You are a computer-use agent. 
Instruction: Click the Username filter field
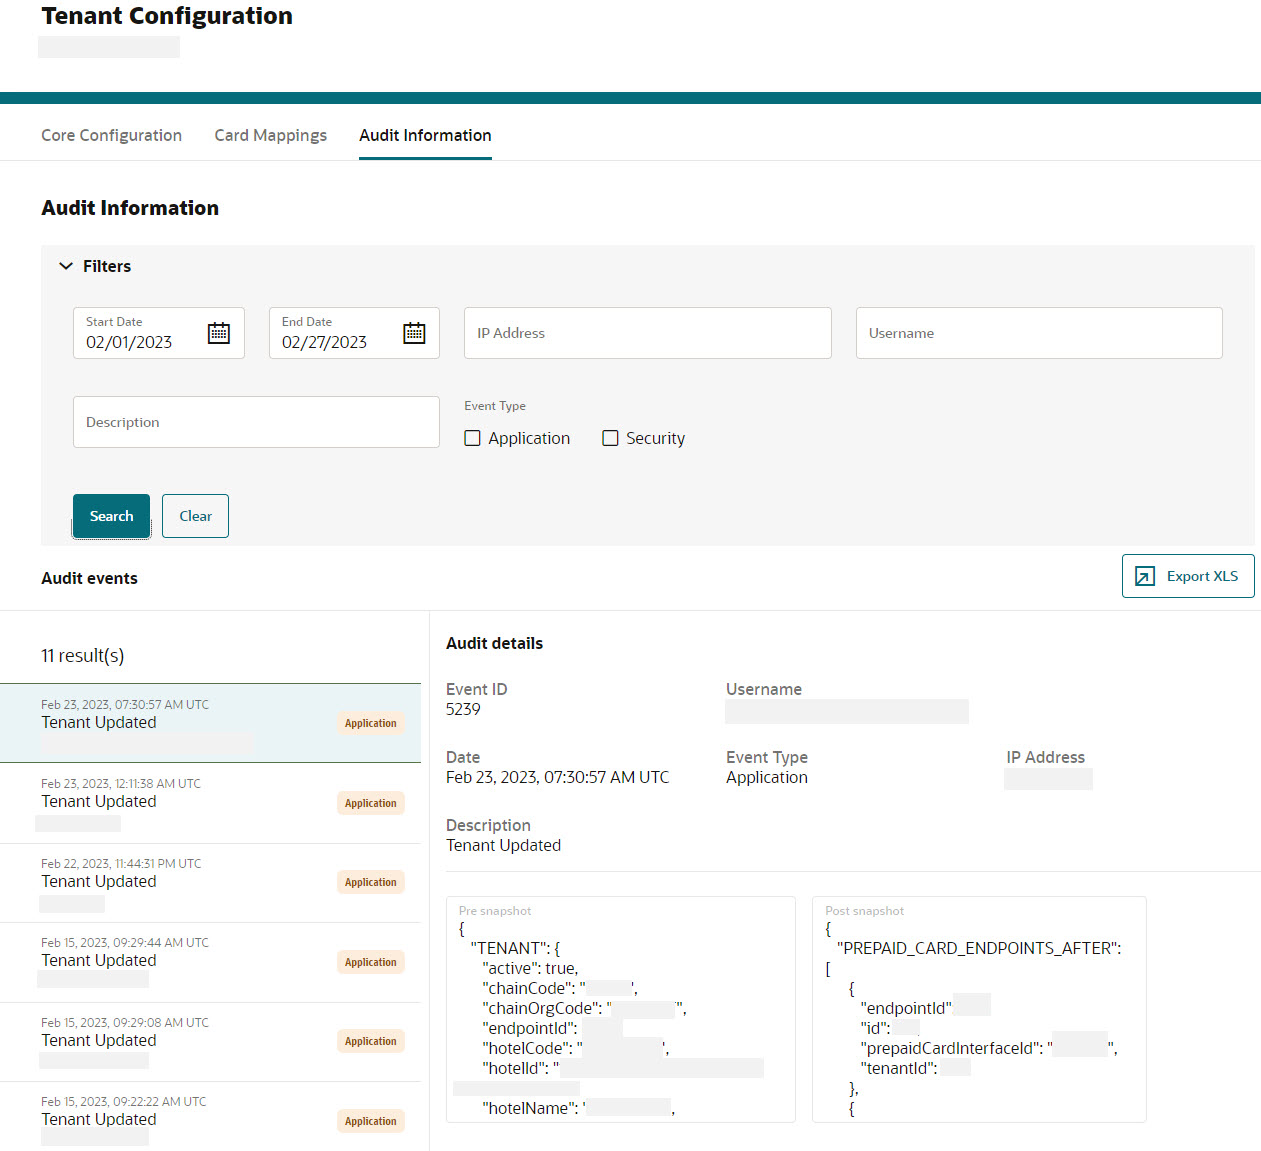tap(1038, 333)
